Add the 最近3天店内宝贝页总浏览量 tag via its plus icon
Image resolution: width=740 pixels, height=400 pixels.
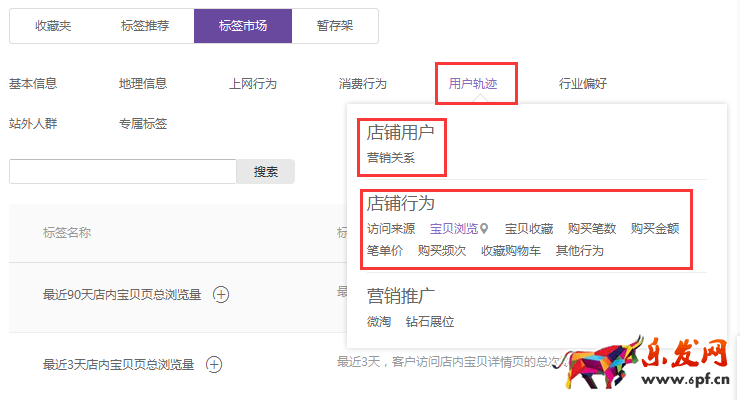214,364
